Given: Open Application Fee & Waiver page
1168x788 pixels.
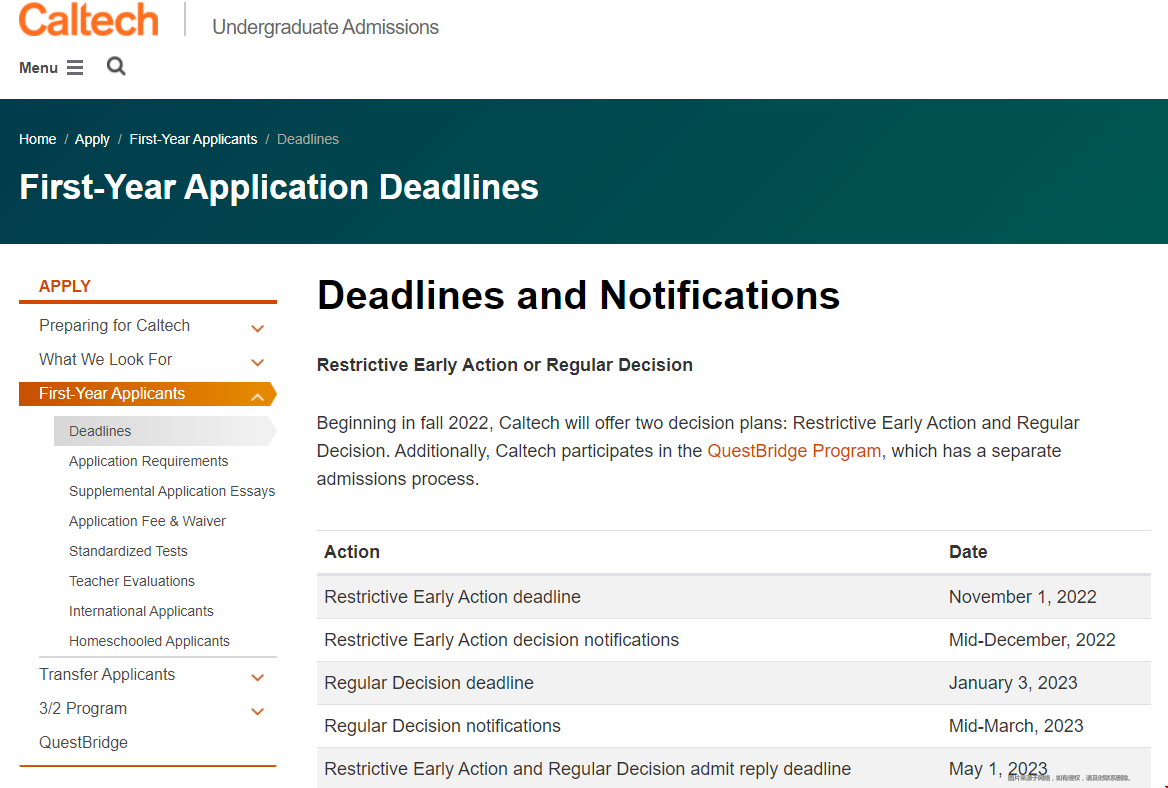Looking at the screenshot, I should 147,521.
